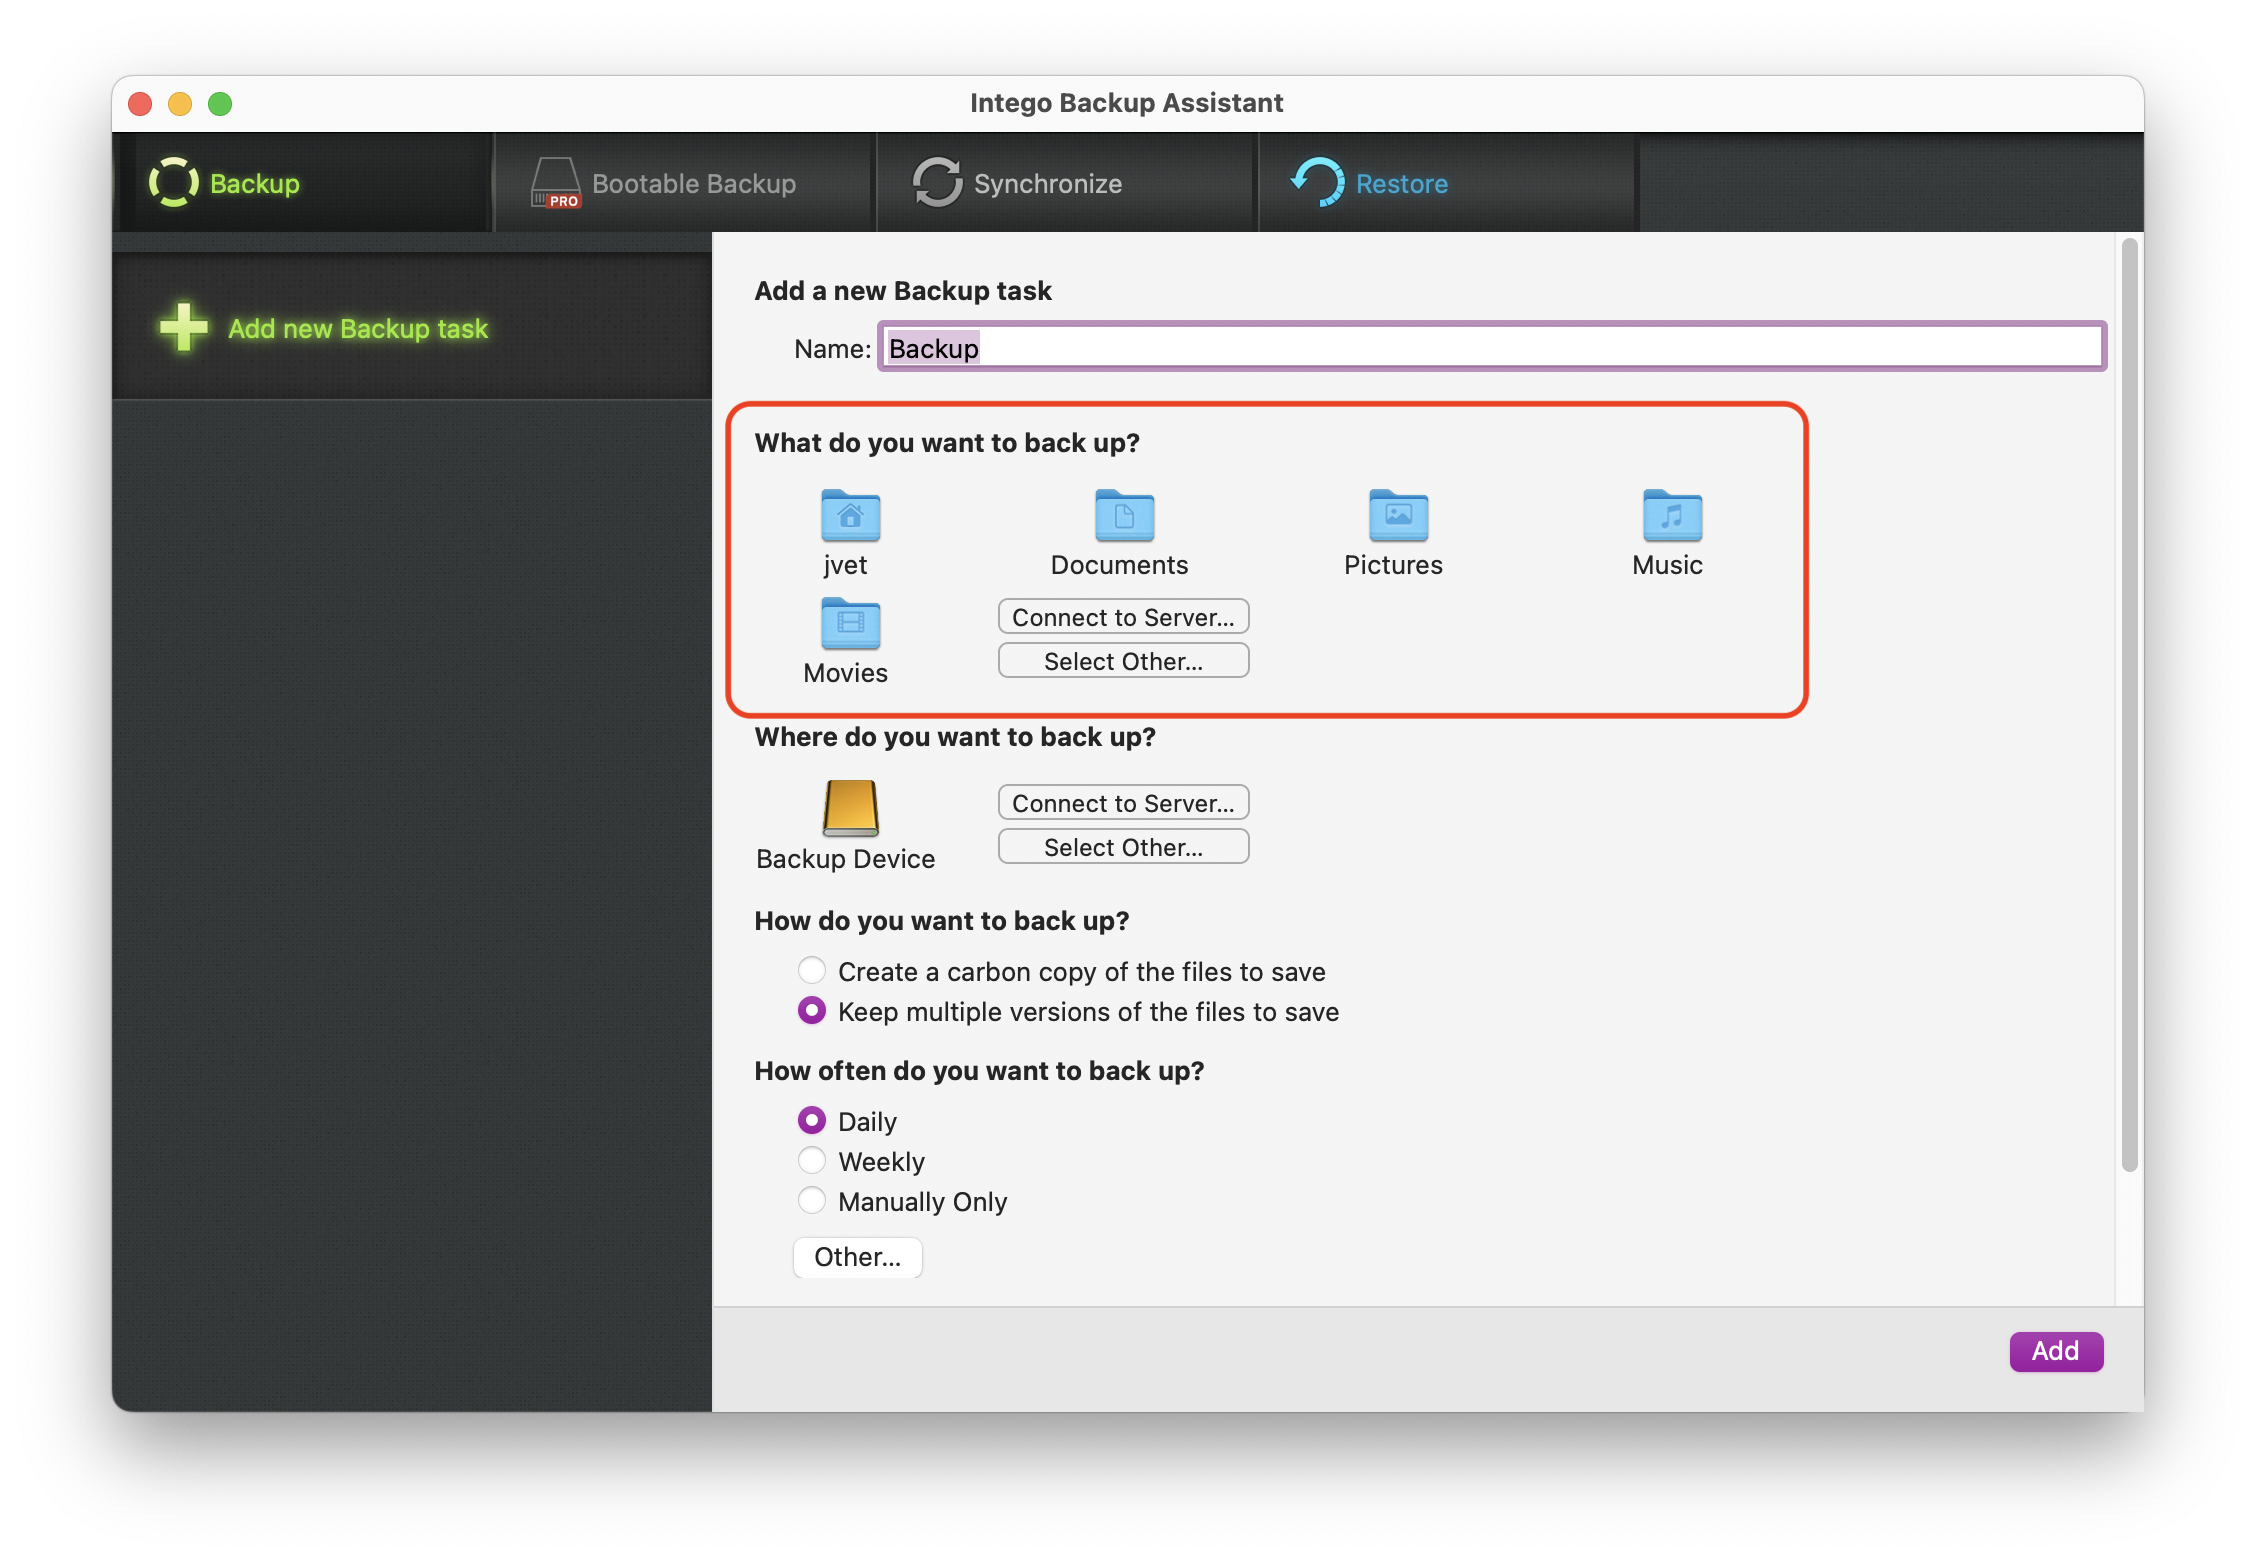Open the Other... frequency options
The width and height of the screenshot is (2256, 1560).
click(858, 1257)
